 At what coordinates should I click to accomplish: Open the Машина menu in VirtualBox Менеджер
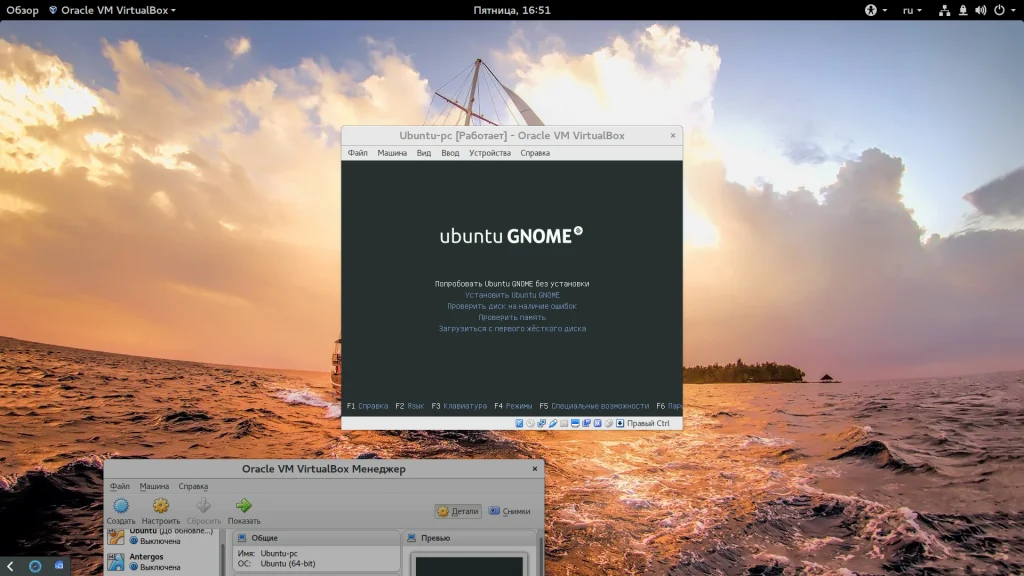pos(154,486)
